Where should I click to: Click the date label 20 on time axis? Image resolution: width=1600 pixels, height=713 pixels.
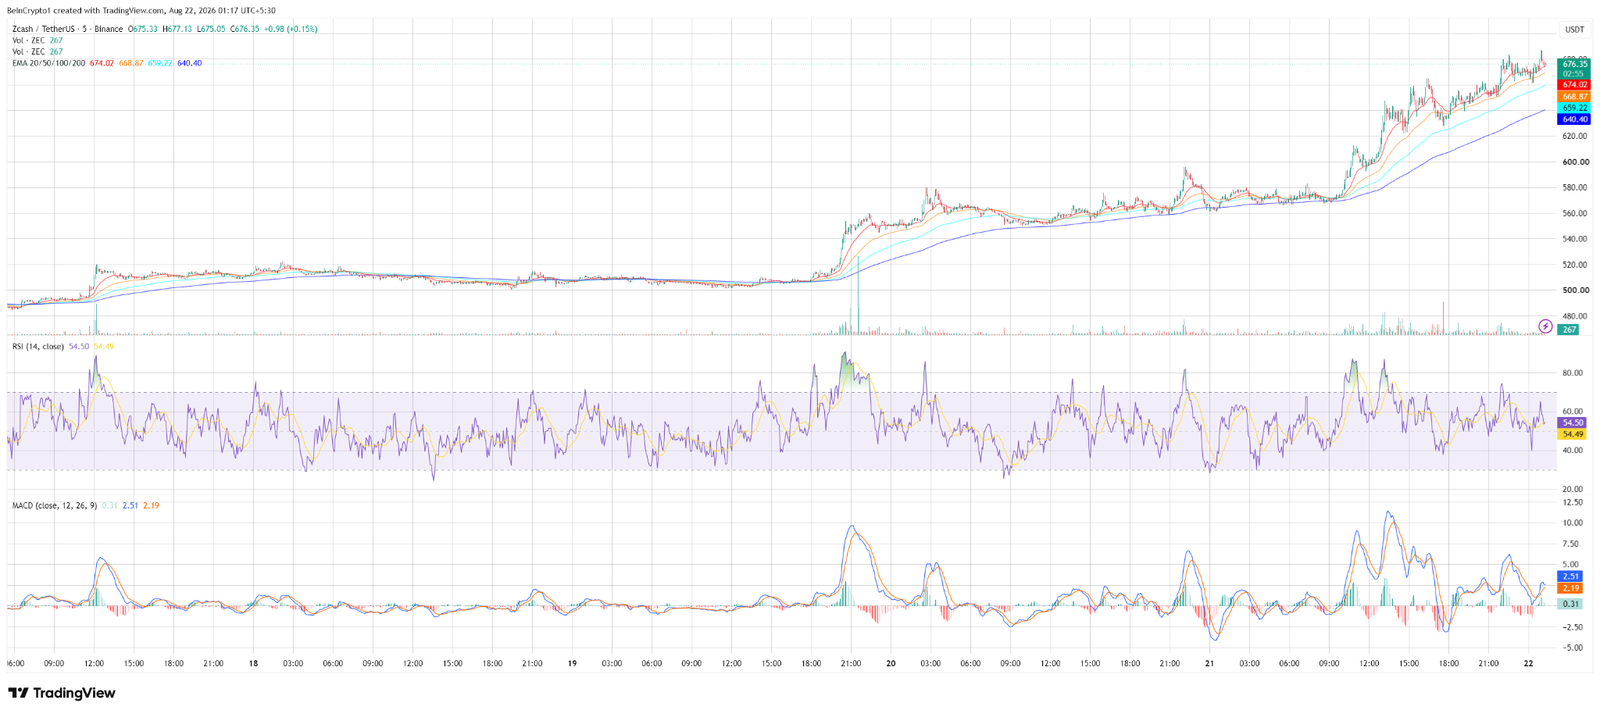(890, 663)
